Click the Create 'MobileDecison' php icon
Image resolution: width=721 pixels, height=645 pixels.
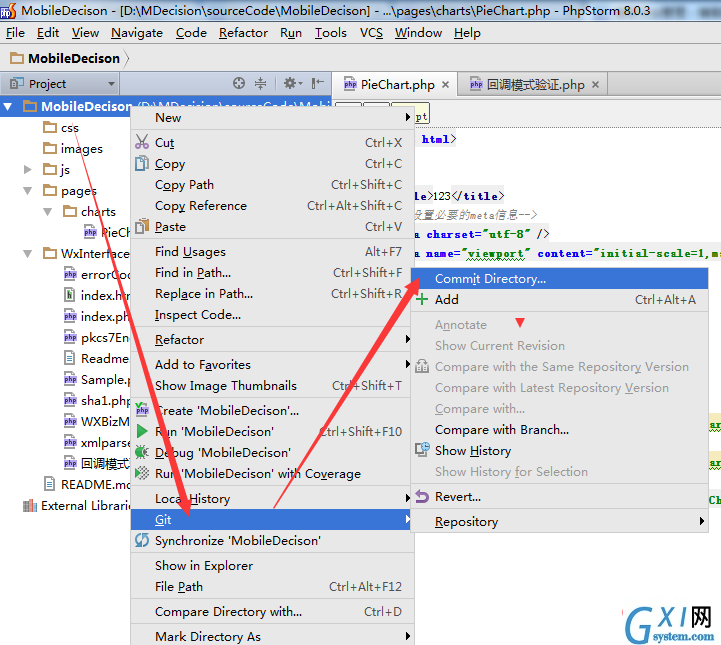click(142, 409)
